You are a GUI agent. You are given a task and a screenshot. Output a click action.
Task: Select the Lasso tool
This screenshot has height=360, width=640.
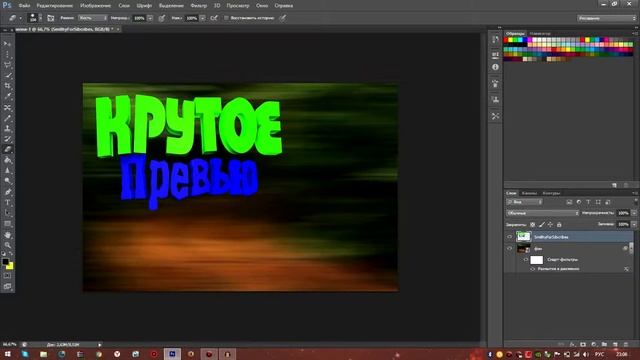pos(7,65)
